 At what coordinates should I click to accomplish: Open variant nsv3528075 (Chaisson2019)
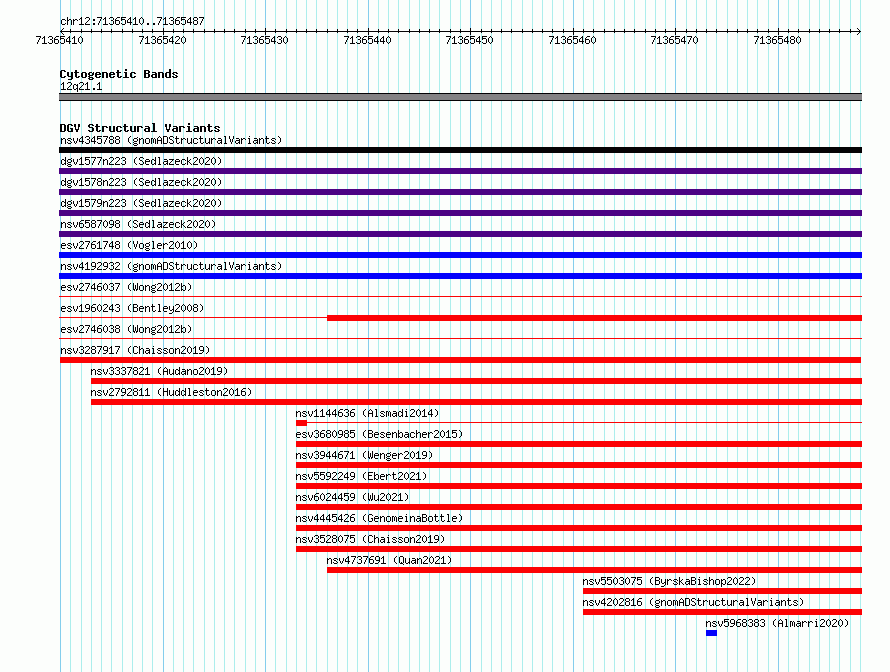coord(370,539)
